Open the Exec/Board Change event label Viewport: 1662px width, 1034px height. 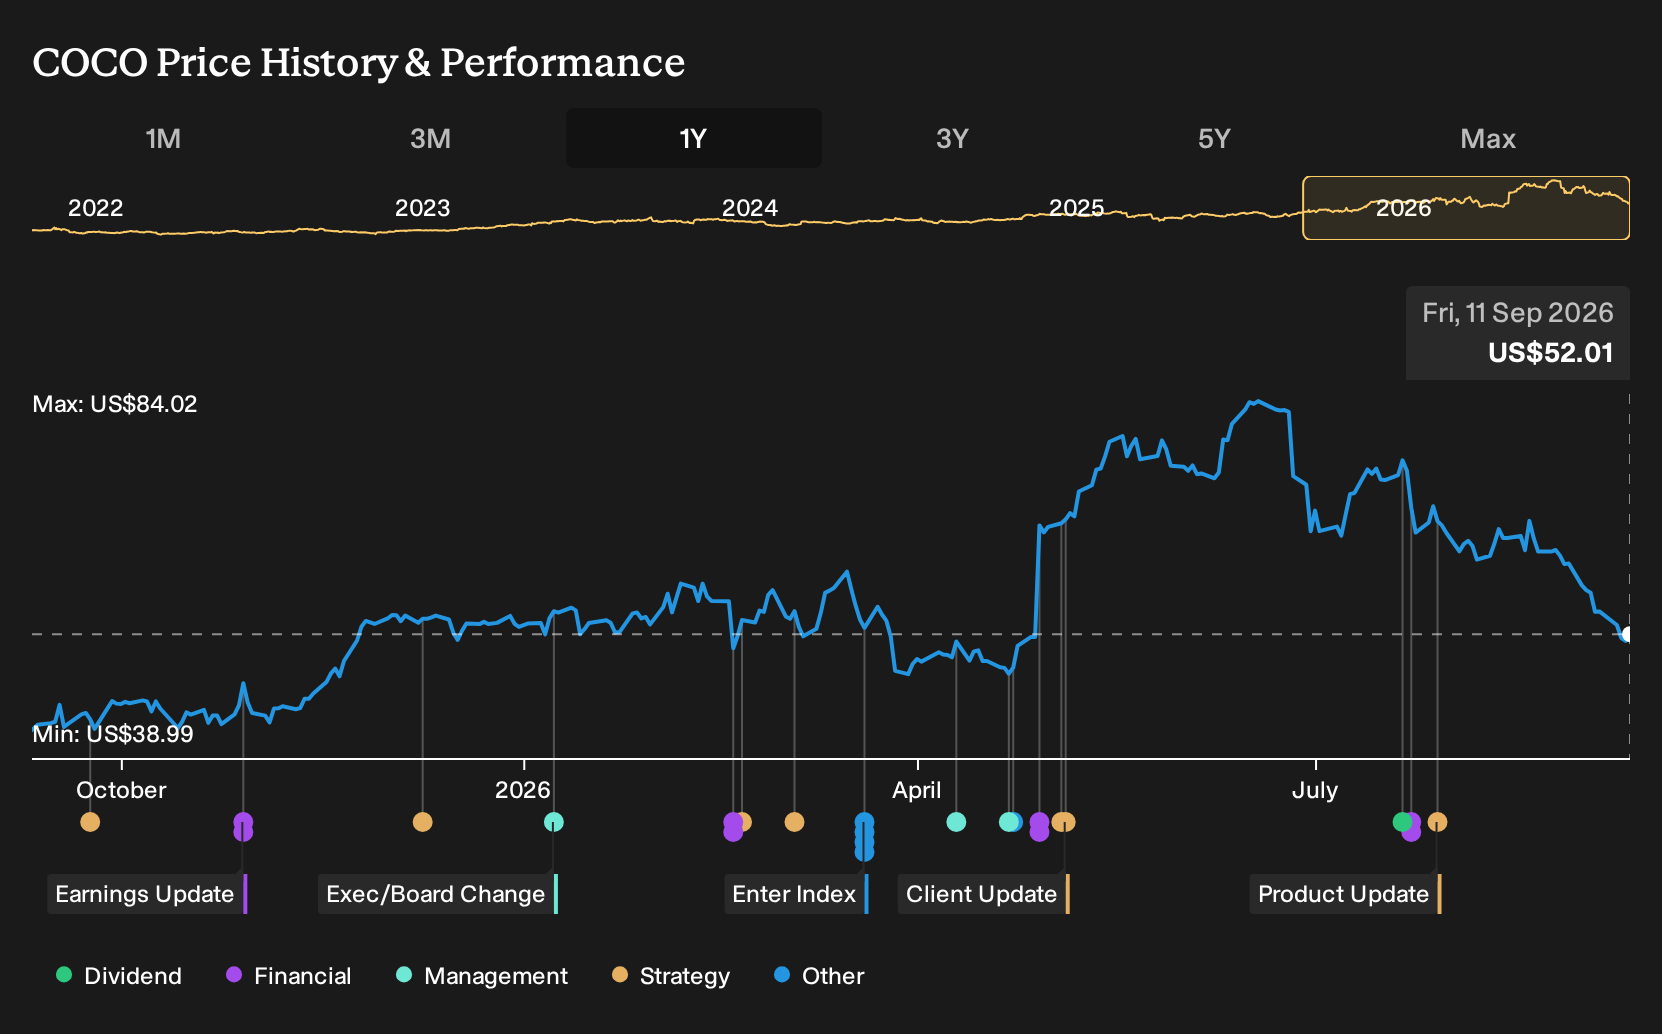click(438, 894)
